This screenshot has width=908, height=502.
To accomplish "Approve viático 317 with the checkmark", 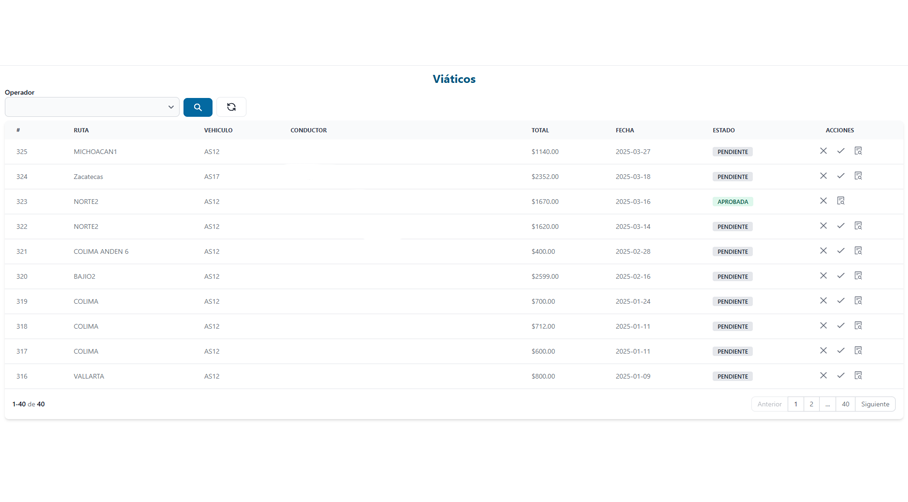I will click(x=841, y=351).
